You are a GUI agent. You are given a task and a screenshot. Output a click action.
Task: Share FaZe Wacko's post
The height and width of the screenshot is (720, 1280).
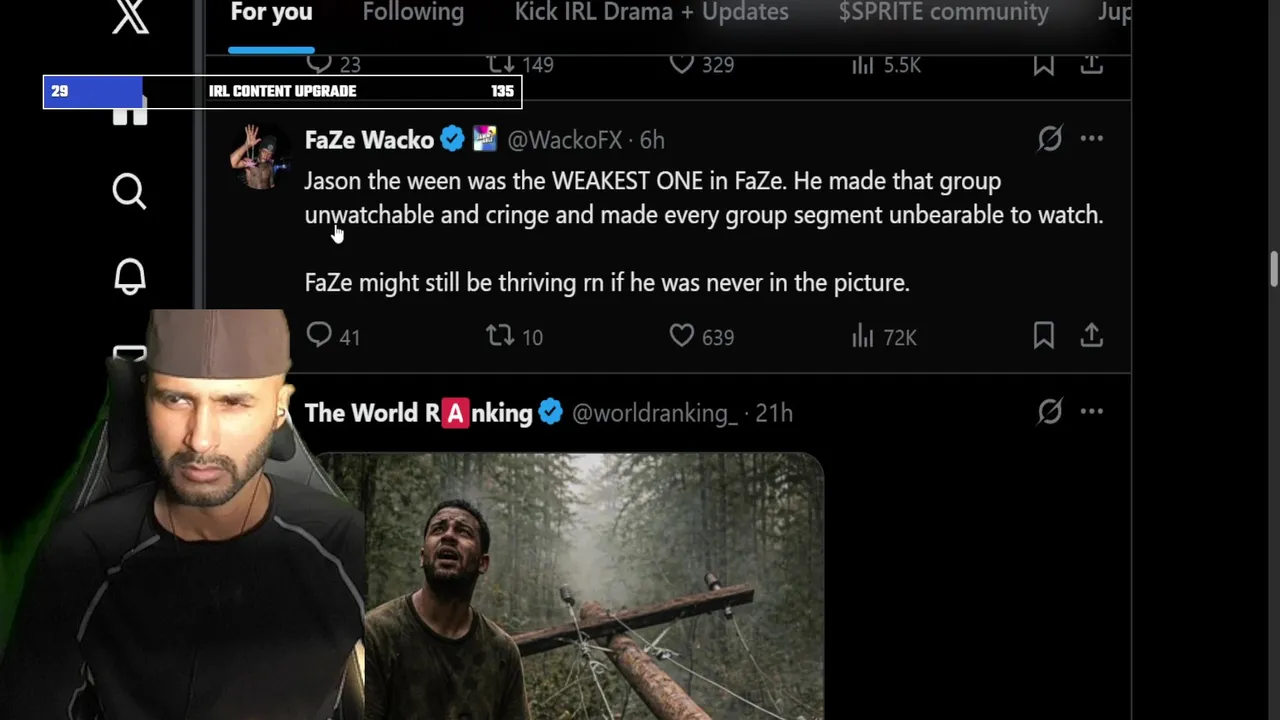coord(1091,336)
